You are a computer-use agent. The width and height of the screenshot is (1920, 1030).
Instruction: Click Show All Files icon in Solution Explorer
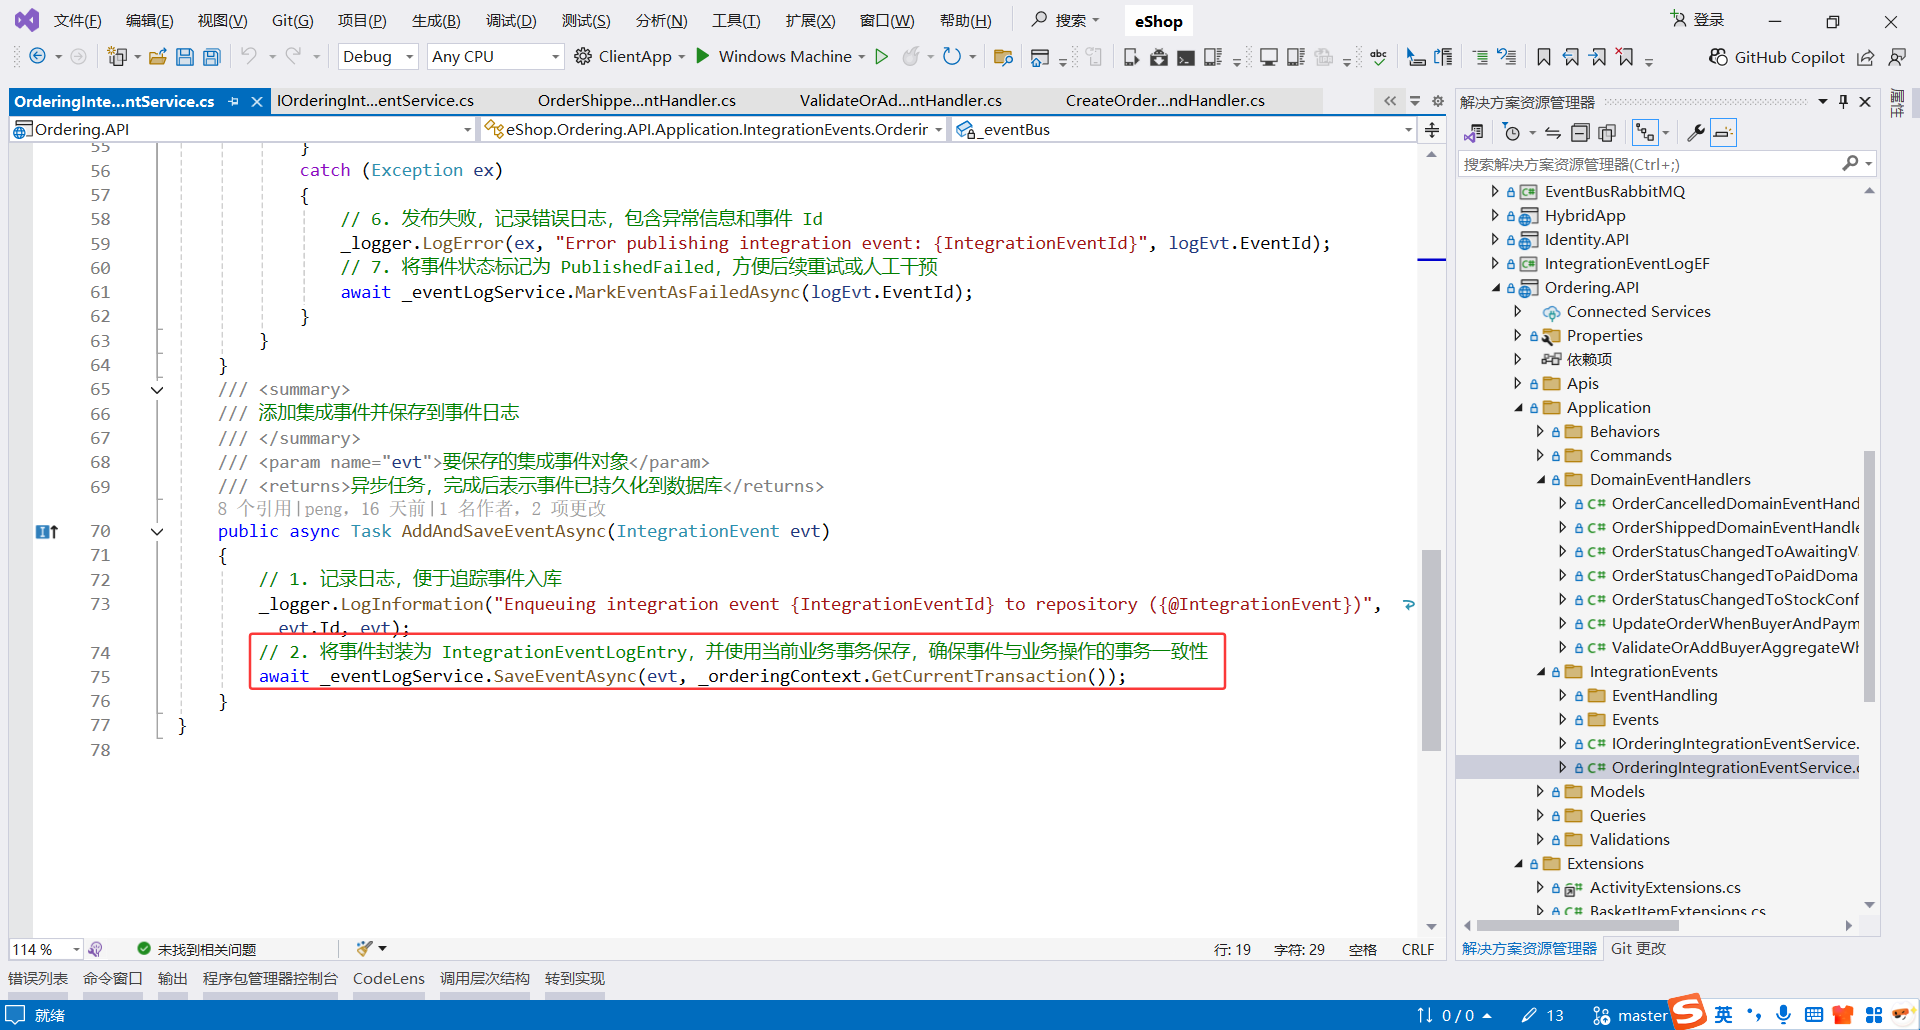pyautogui.click(x=1607, y=133)
